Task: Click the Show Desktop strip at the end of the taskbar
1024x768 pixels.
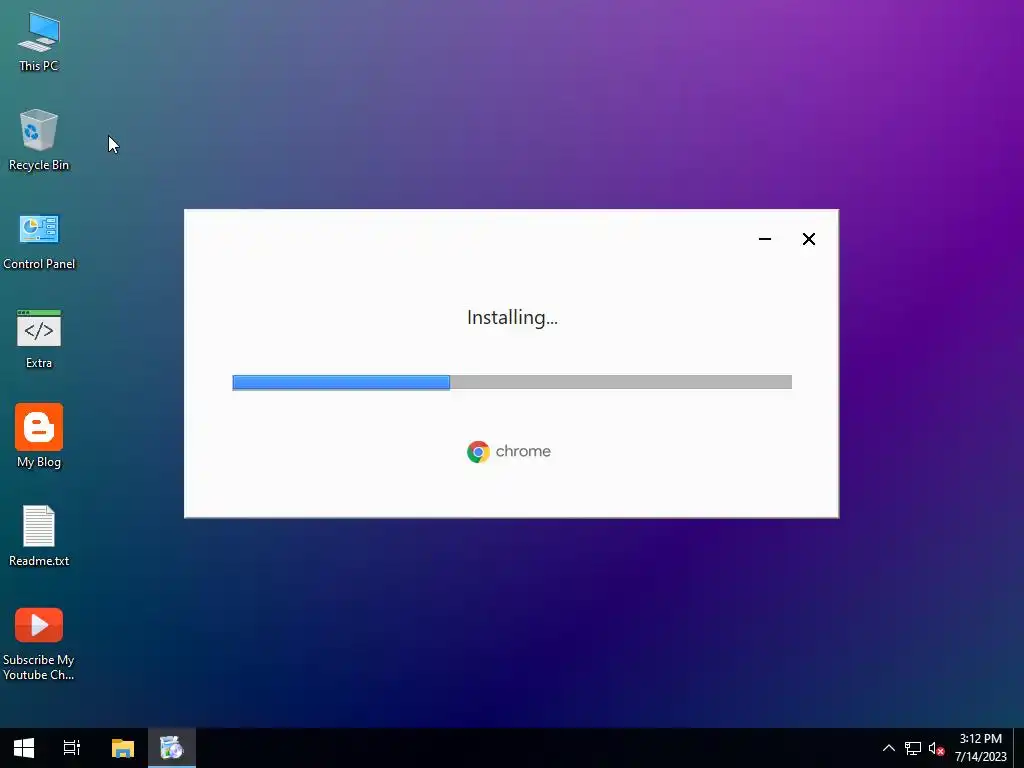Action: (1019, 748)
